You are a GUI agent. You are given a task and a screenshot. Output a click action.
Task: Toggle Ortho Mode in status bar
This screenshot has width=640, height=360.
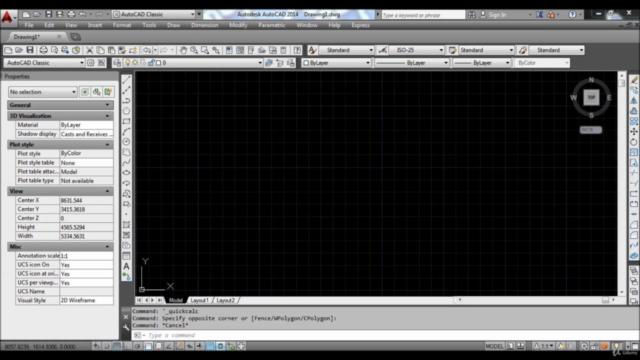pyautogui.click(x=127, y=346)
